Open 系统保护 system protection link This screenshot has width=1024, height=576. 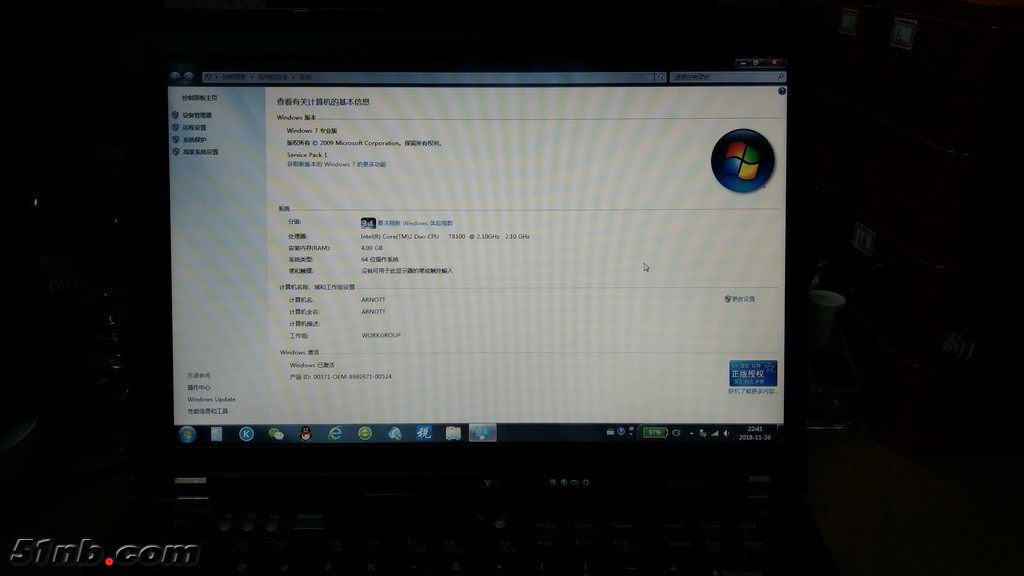(x=194, y=140)
